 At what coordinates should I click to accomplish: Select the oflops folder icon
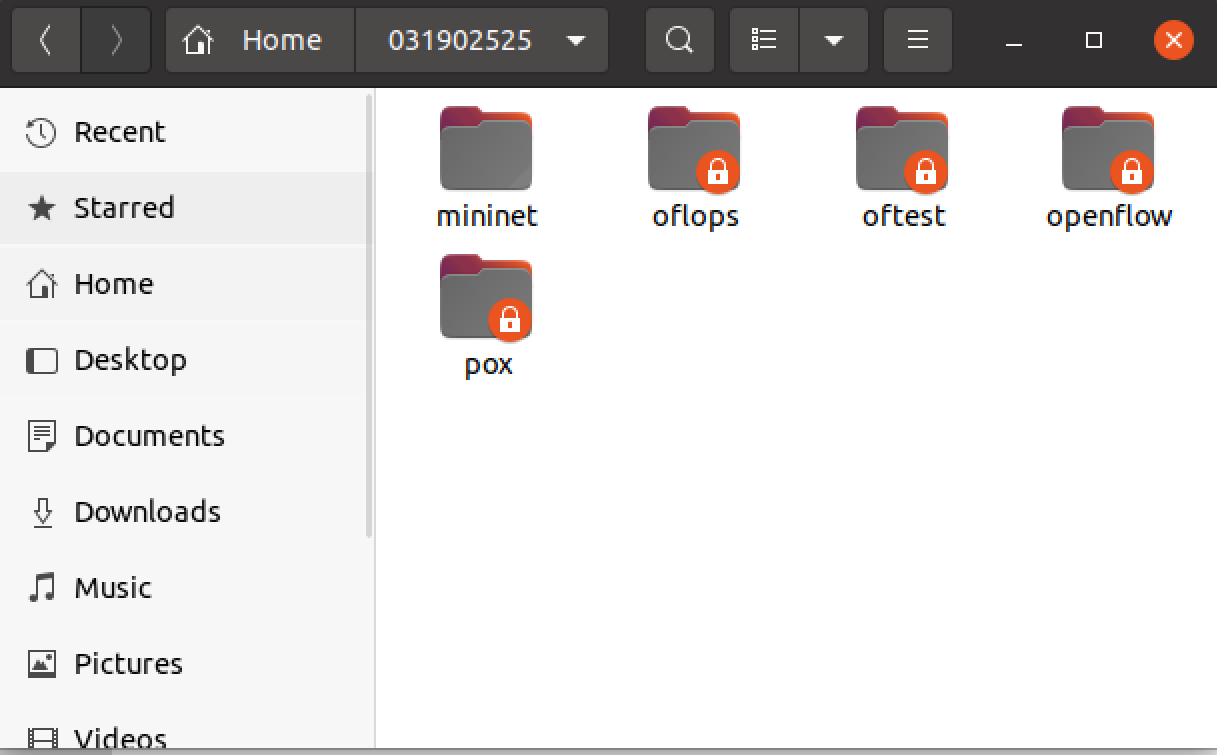pos(694,149)
